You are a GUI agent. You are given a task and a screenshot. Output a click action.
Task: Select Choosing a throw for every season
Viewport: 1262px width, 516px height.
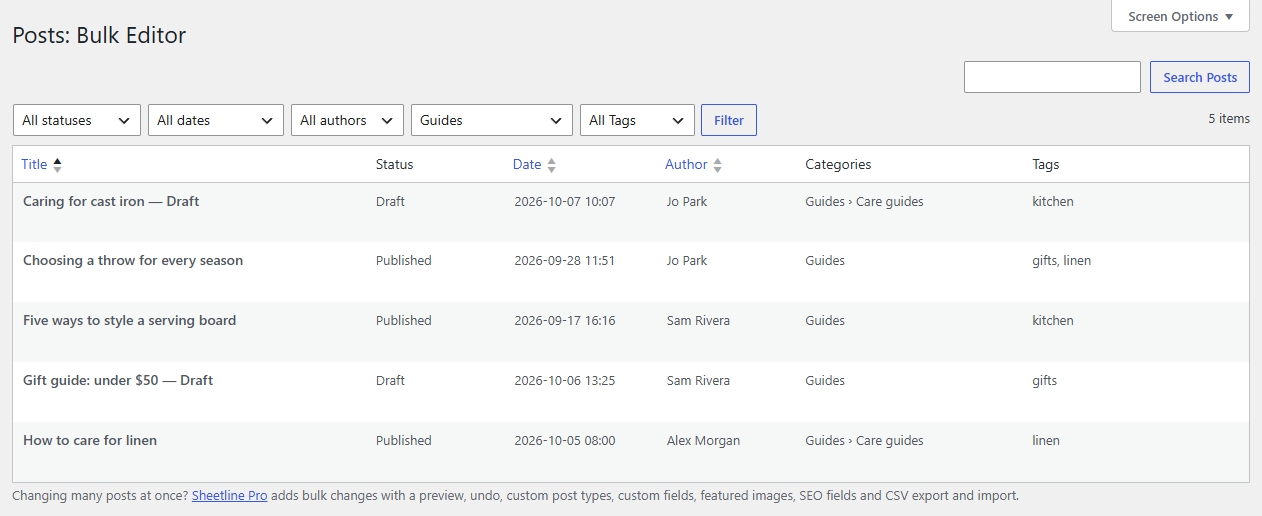(x=133, y=260)
